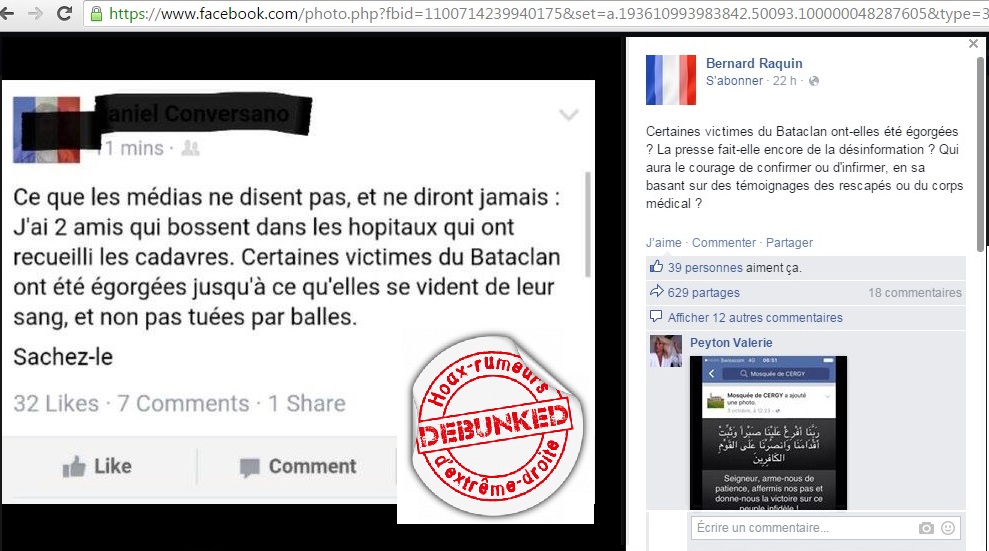Open Bernard Raquin's profile
989x551 pixels.
754,63
